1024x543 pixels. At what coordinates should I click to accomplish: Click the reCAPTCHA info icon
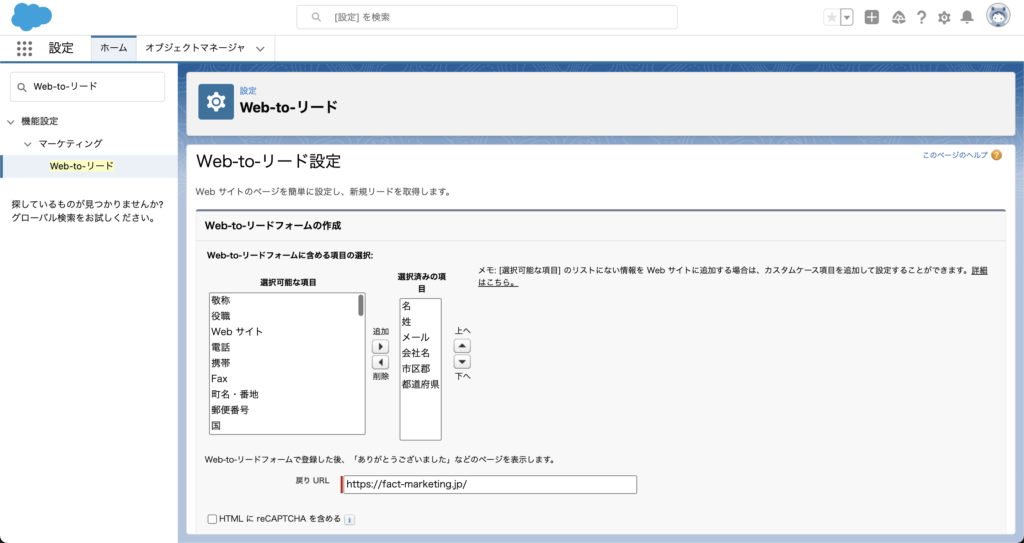point(349,520)
